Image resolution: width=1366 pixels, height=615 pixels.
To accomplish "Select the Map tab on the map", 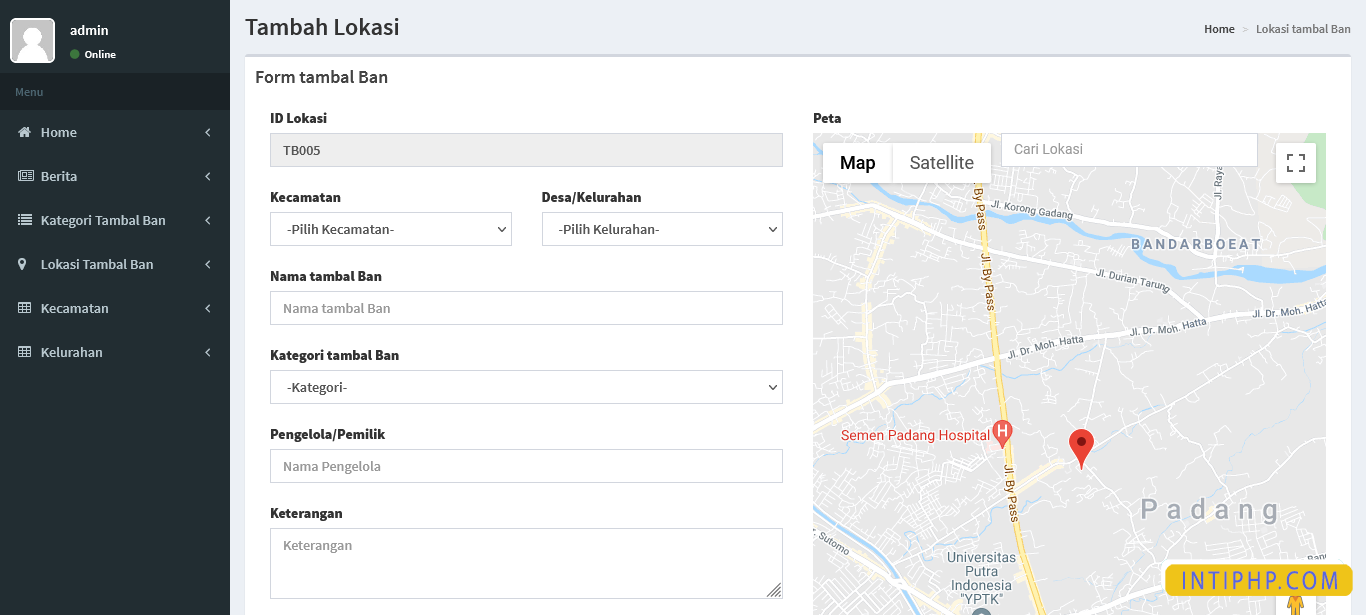I will (x=857, y=162).
